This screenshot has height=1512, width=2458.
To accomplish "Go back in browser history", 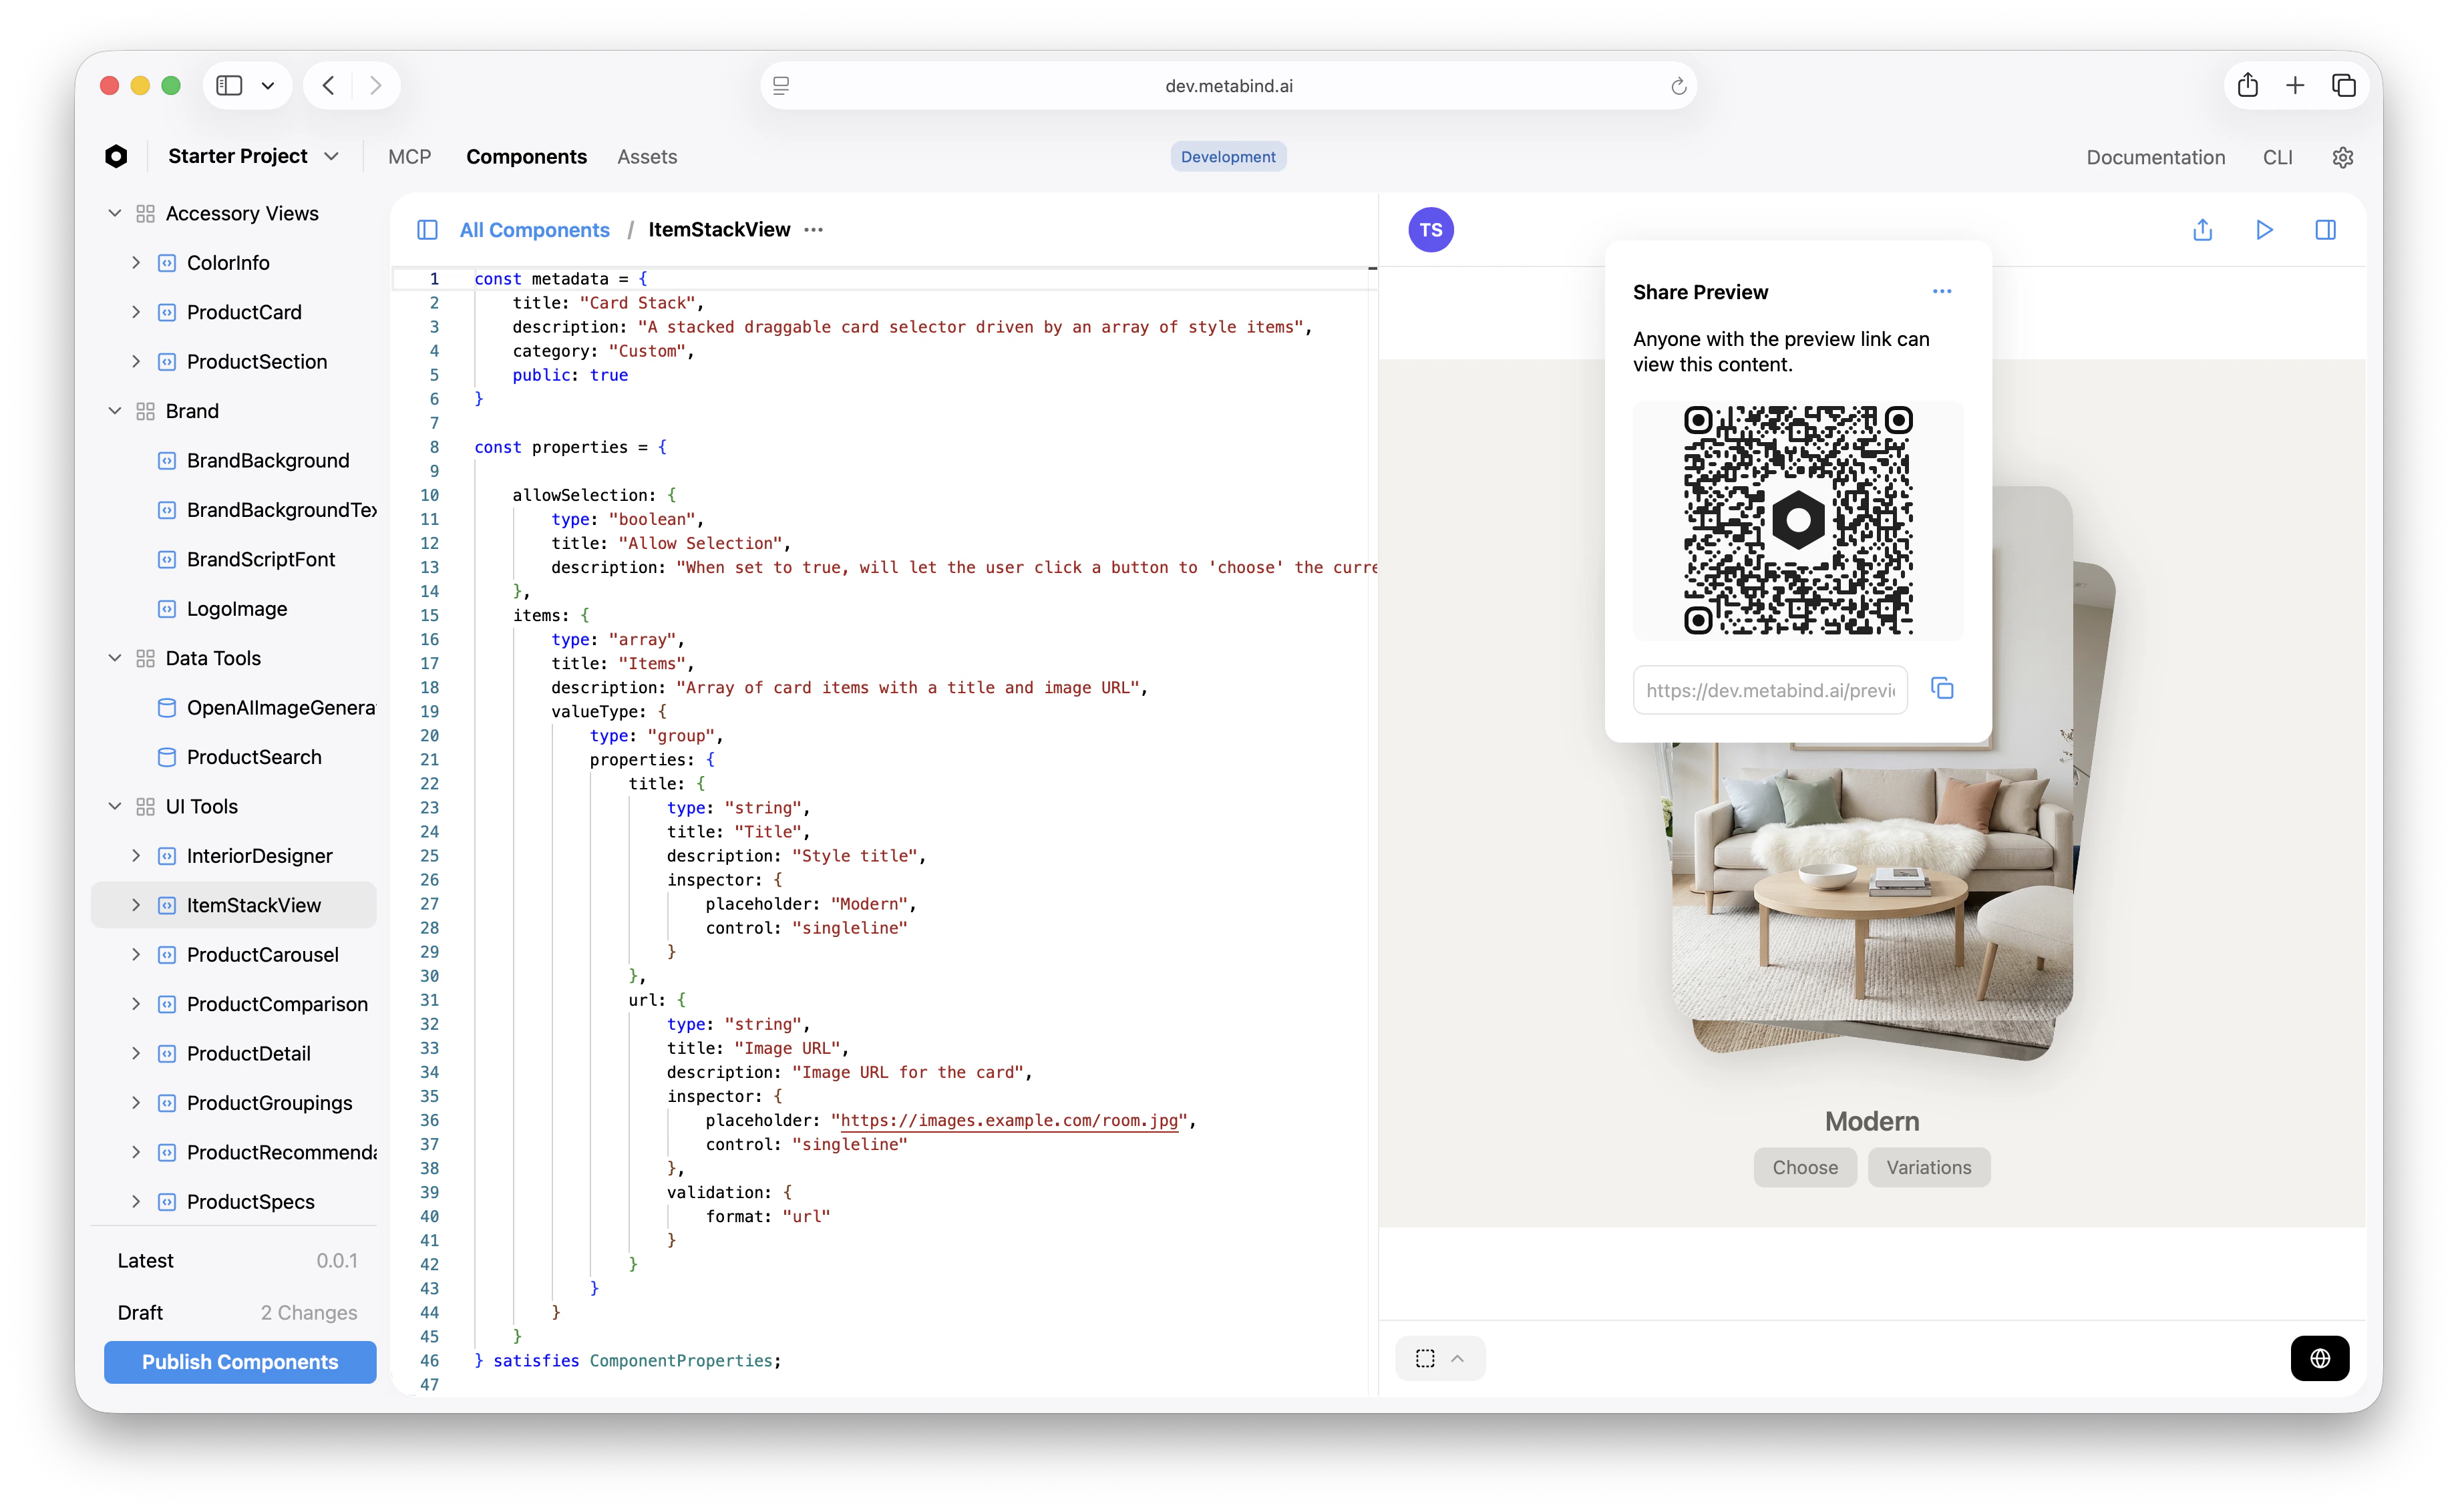I will pyautogui.click(x=329, y=85).
